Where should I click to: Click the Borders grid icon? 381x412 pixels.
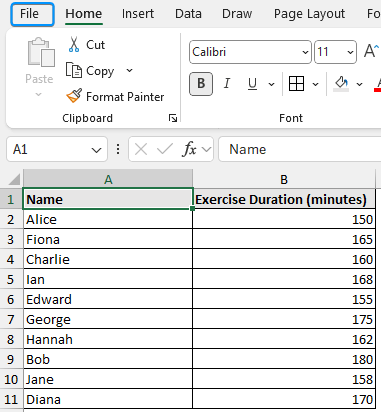click(x=296, y=83)
